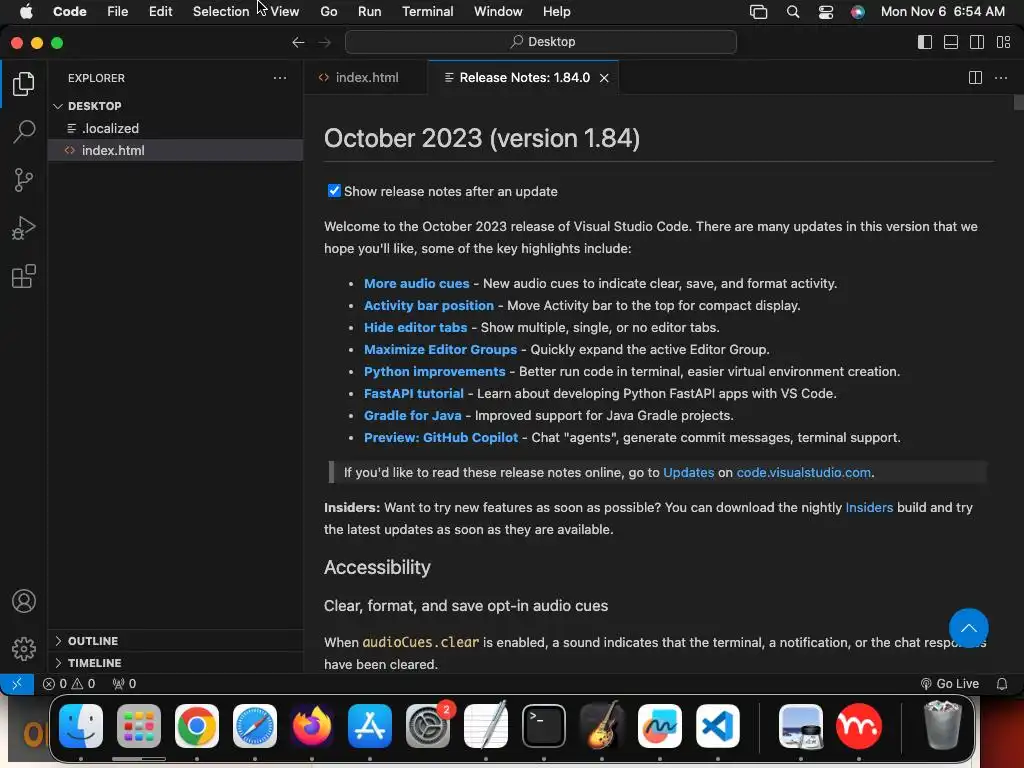Select index.html in the Explorer tree
The width and height of the screenshot is (1024, 768).
tap(175, 150)
